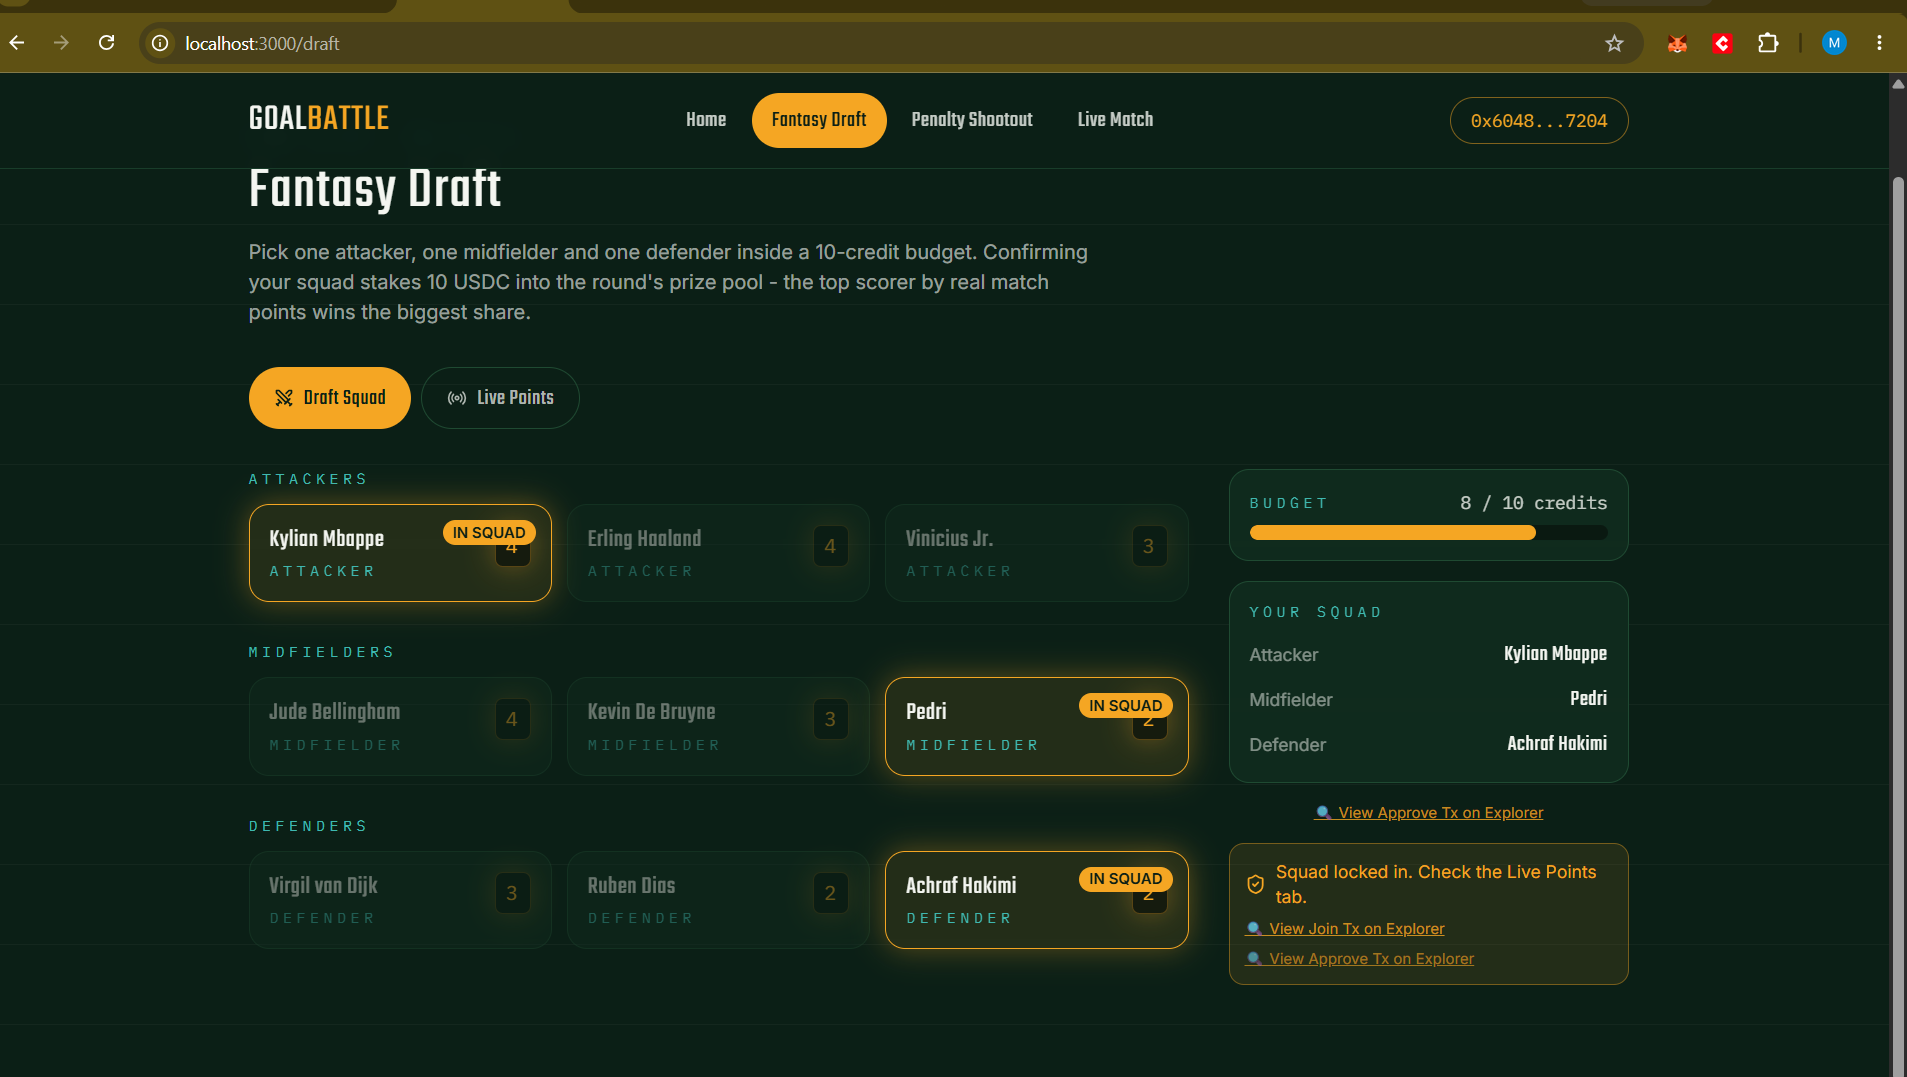1907x1077 pixels.
Task: Open Chrome profile avatar M
Action: point(1834,43)
